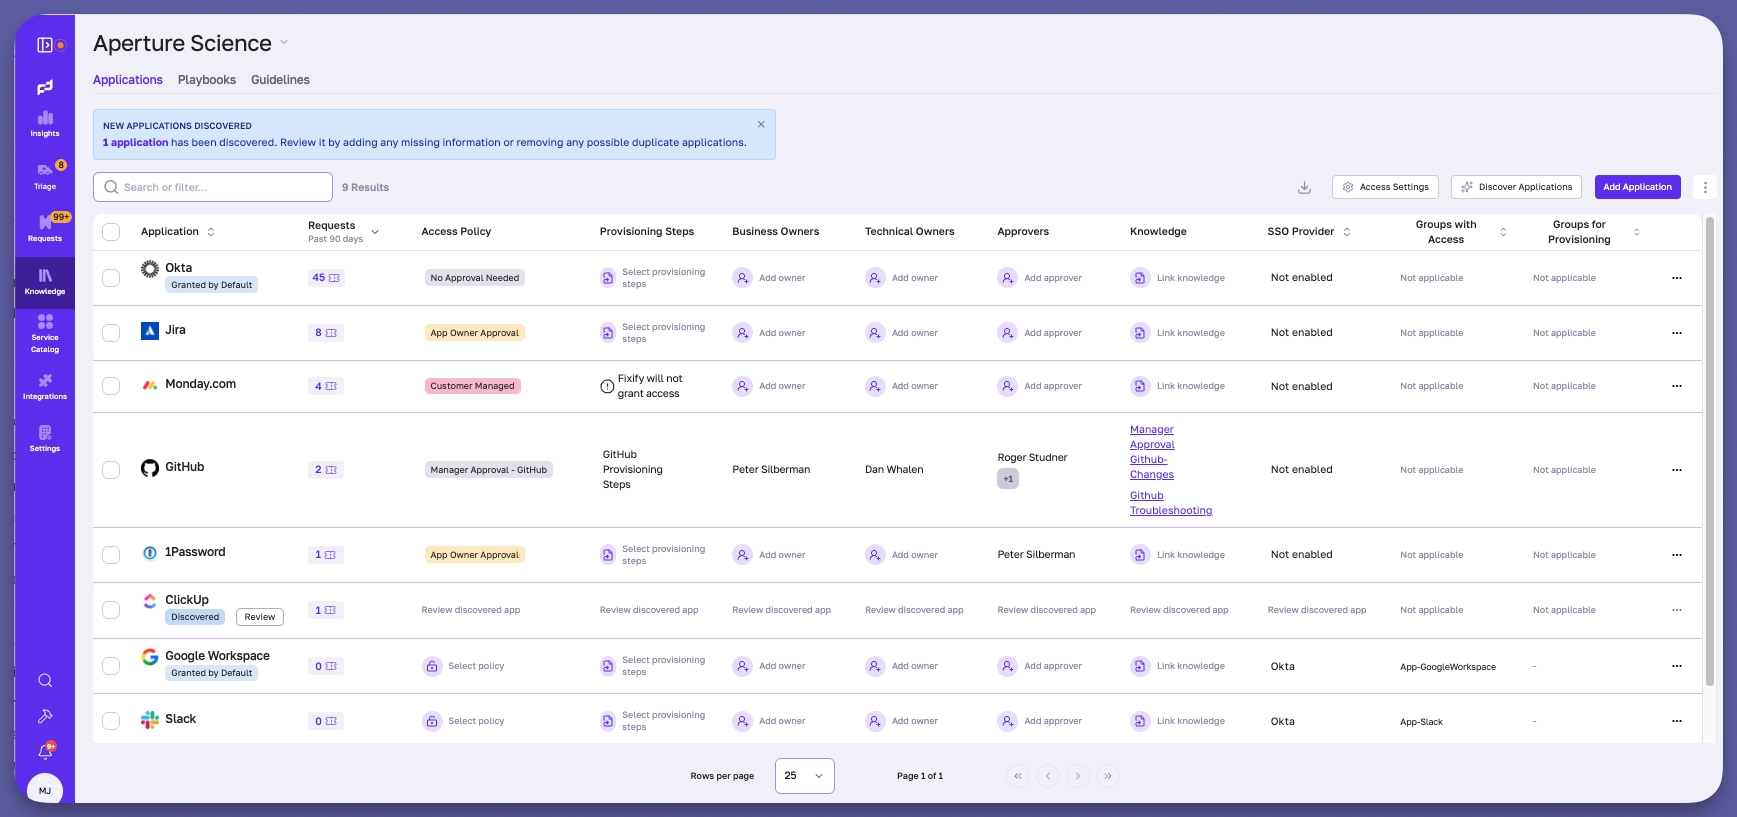
Task: Click Okta's 45 requests badge
Action: click(326, 278)
